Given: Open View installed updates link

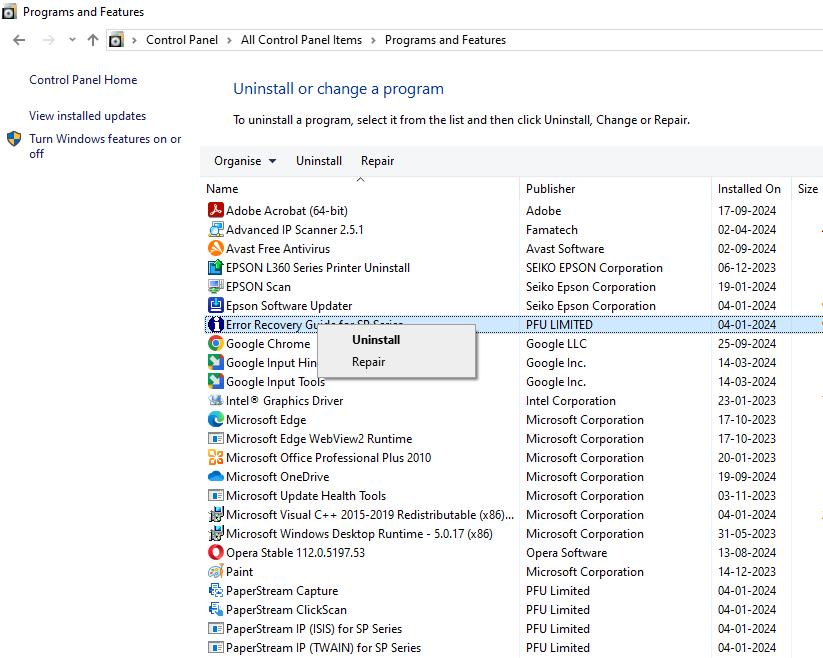Looking at the screenshot, I should (x=87, y=116).
